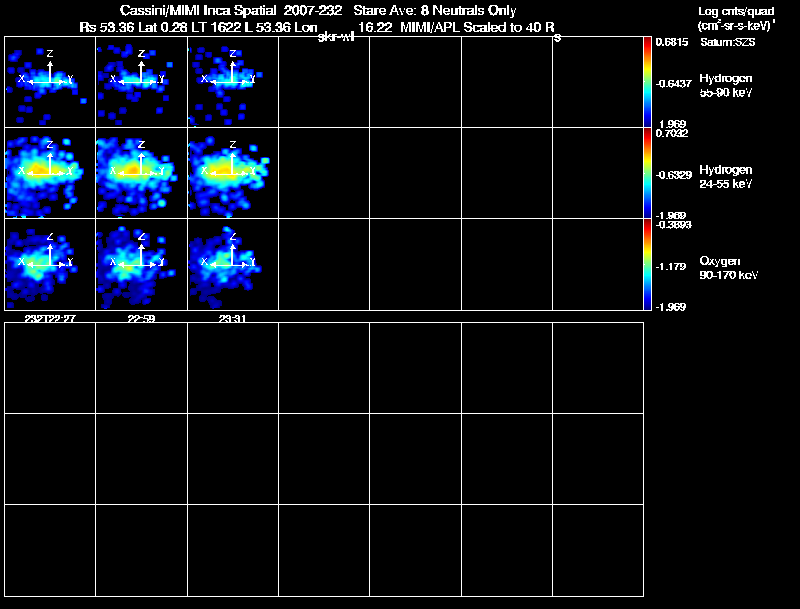Click the 'Rs 53.36 Lat 0.28' position text
800x609 pixels.
click(133, 27)
